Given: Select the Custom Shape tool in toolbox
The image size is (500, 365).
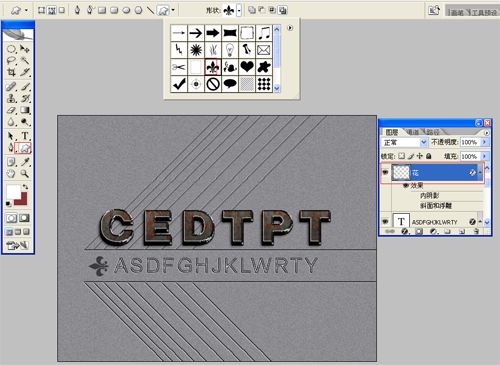Looking at the screenshot, I should point(24,148).
